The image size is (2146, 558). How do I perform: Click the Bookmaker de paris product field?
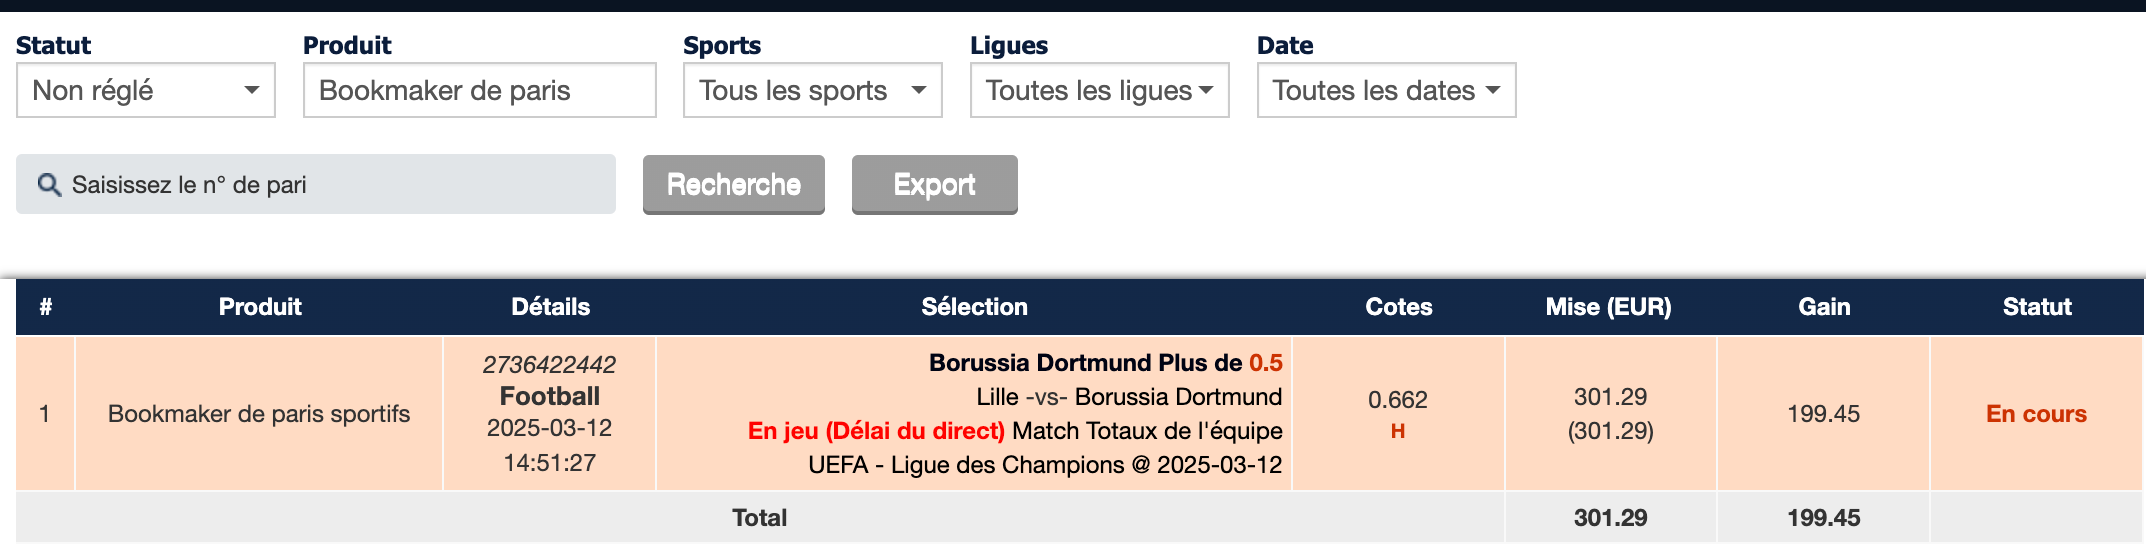click(x=480, y=90)
